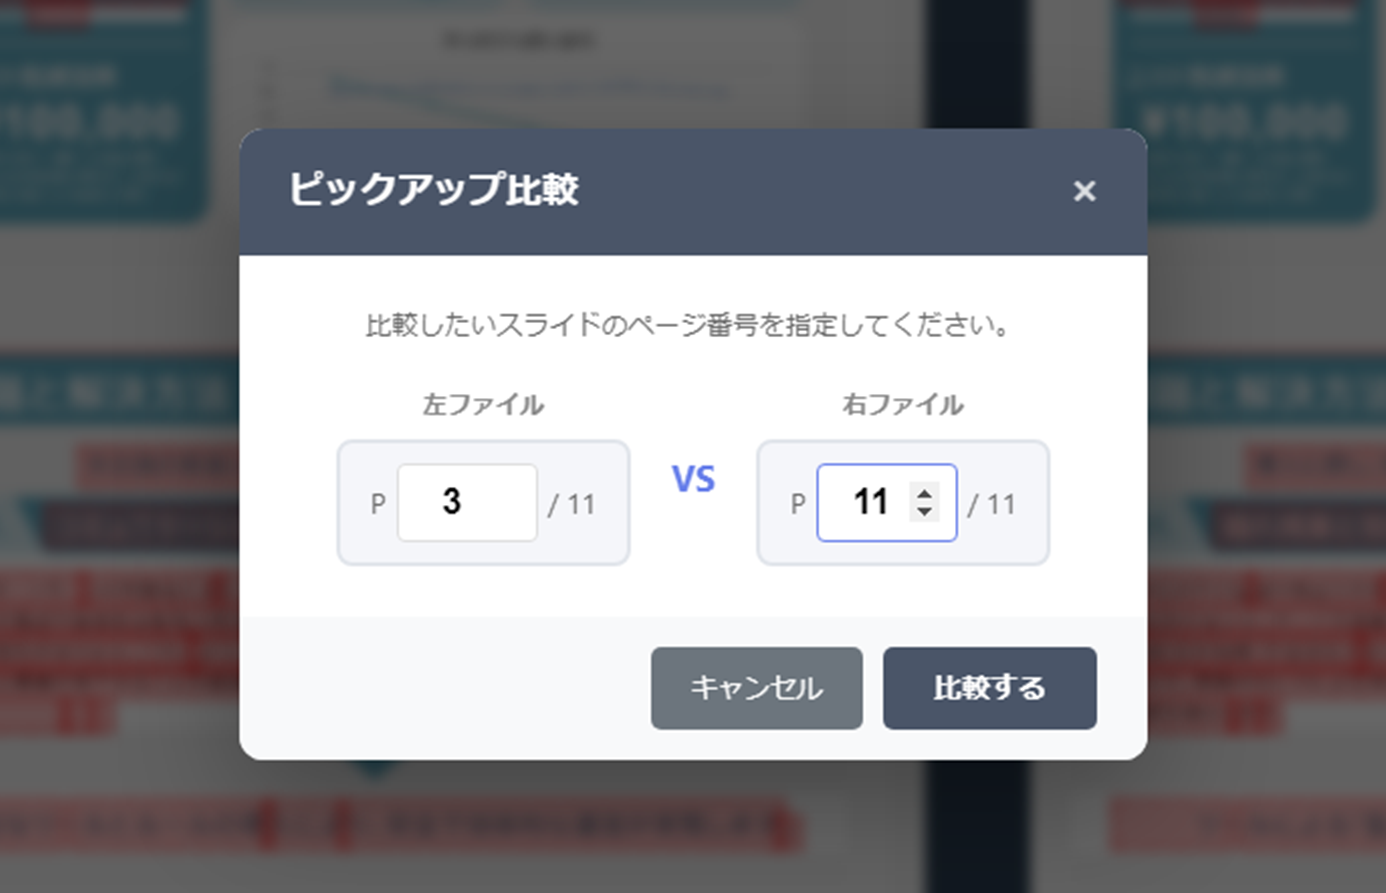Click the VS indicator between the inputs

pyautogui.click(x=693, y=480)
